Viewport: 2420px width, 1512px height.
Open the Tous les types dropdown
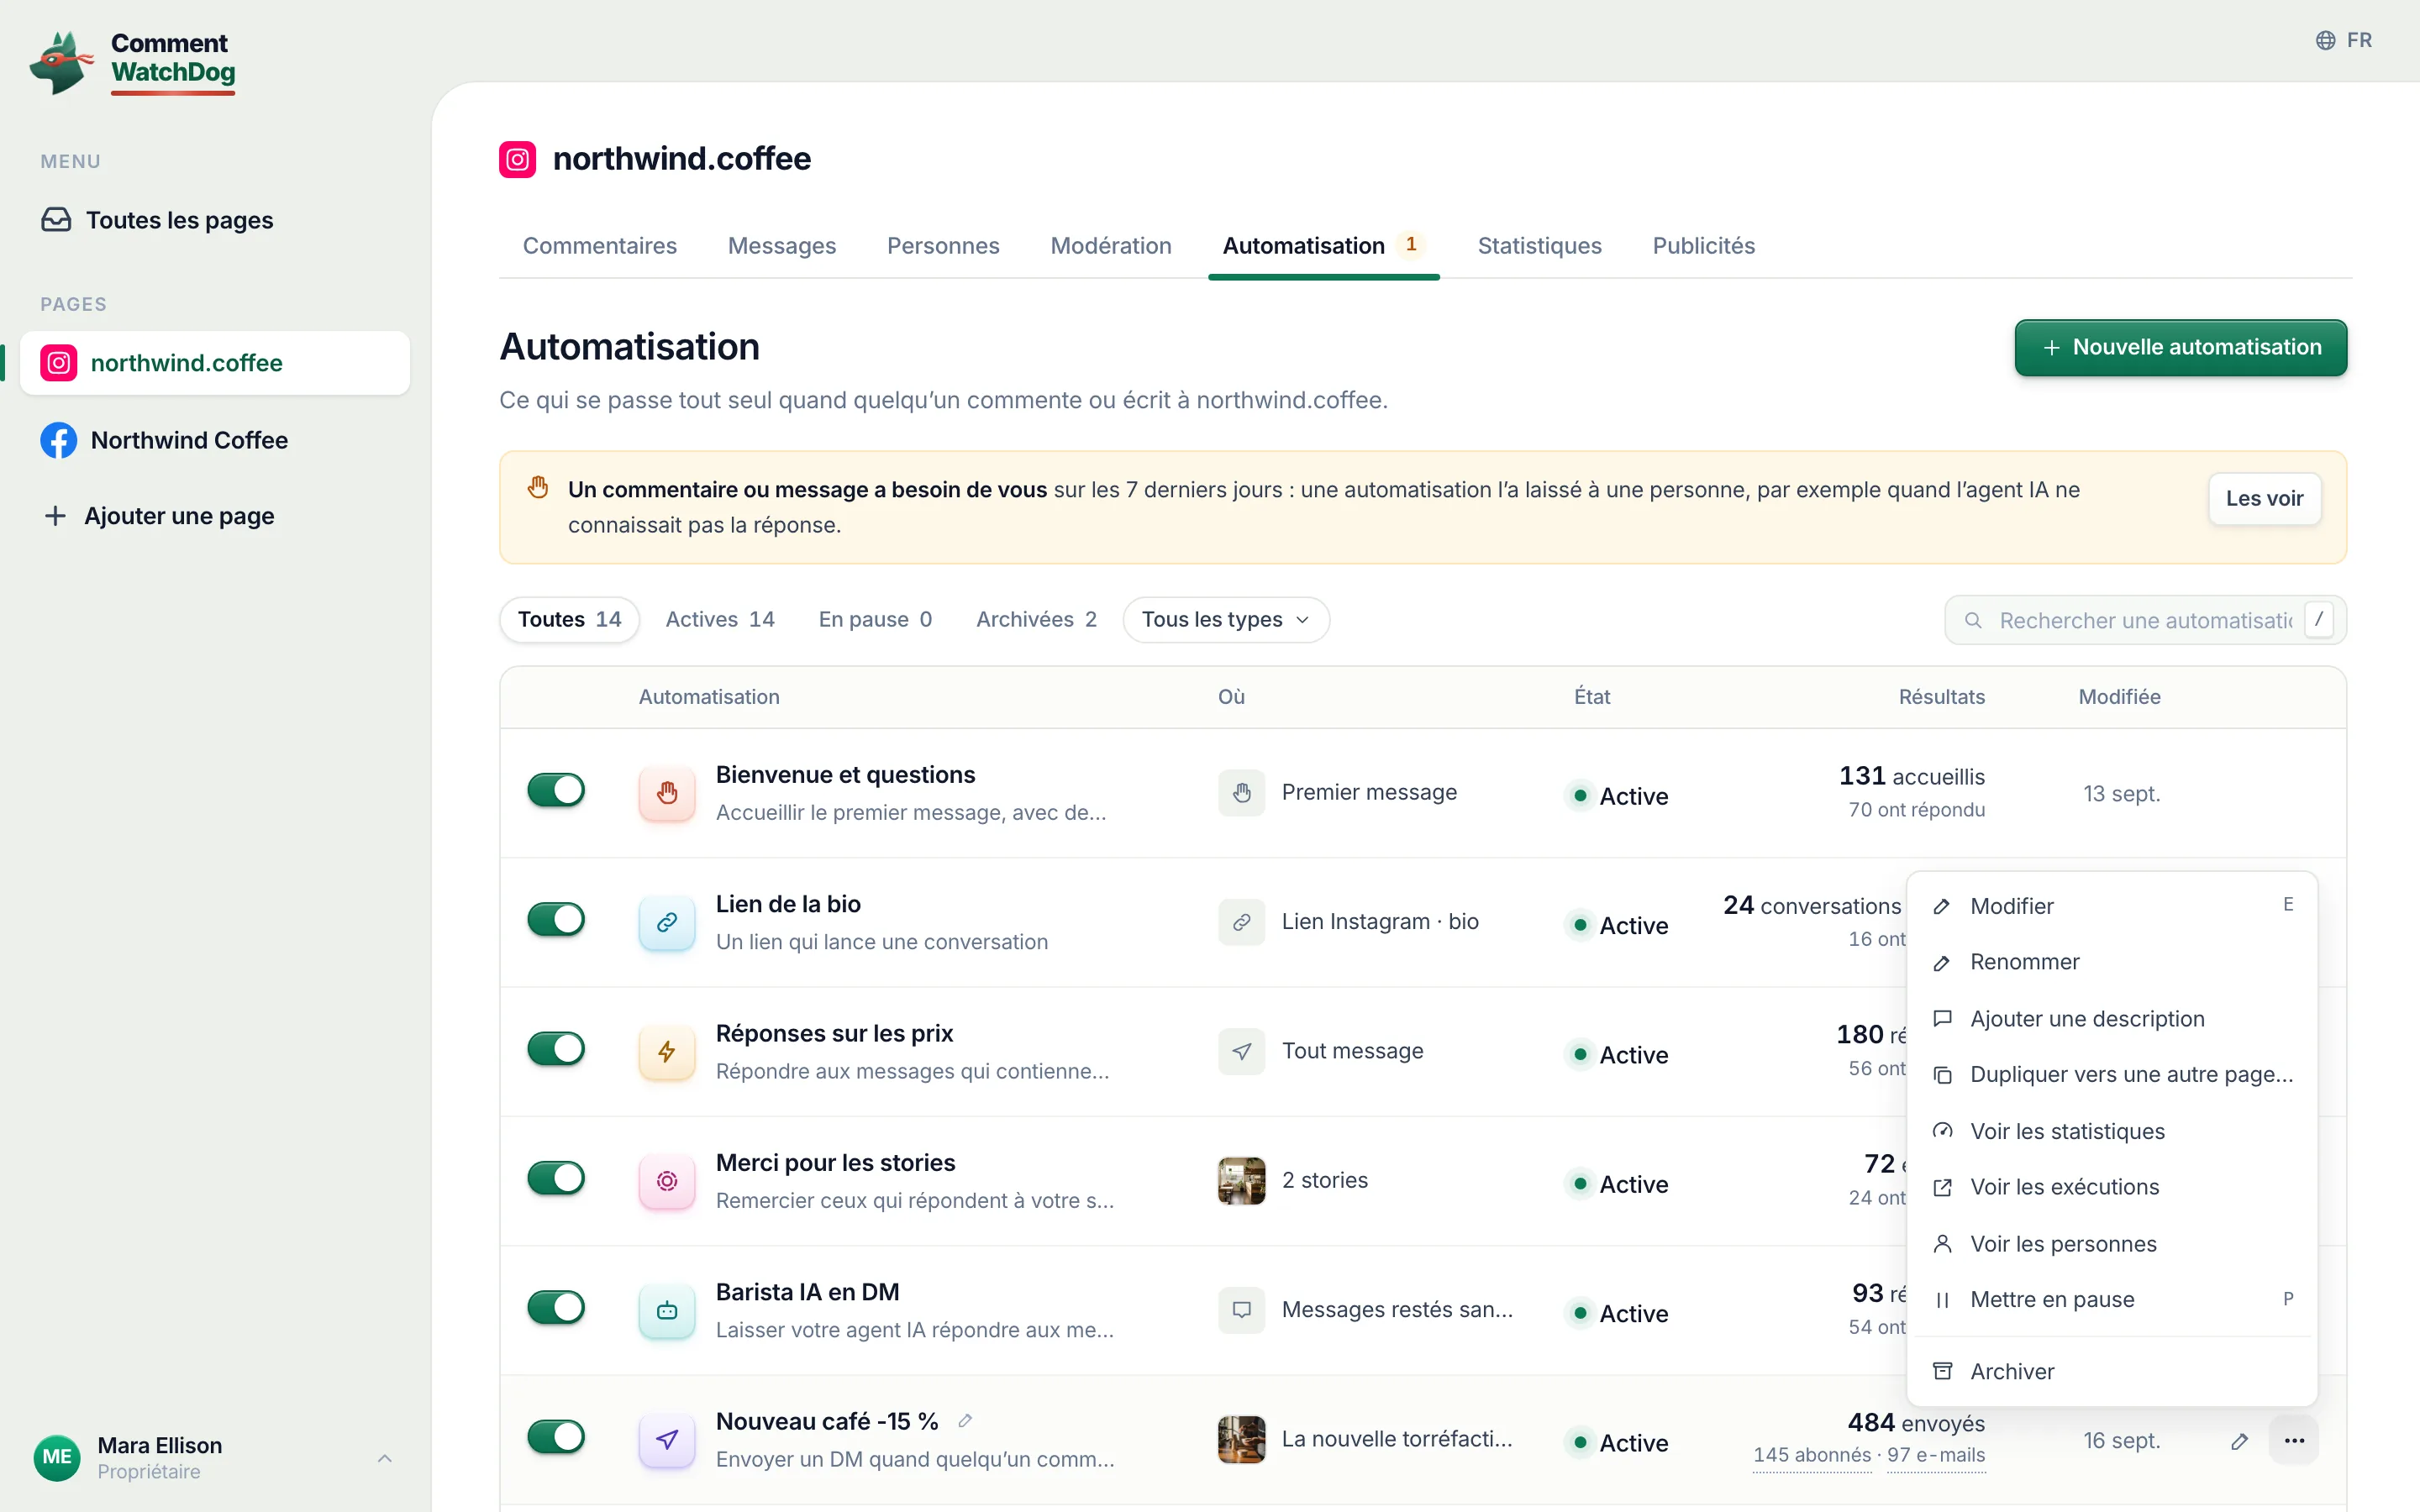click(1226, 620)
